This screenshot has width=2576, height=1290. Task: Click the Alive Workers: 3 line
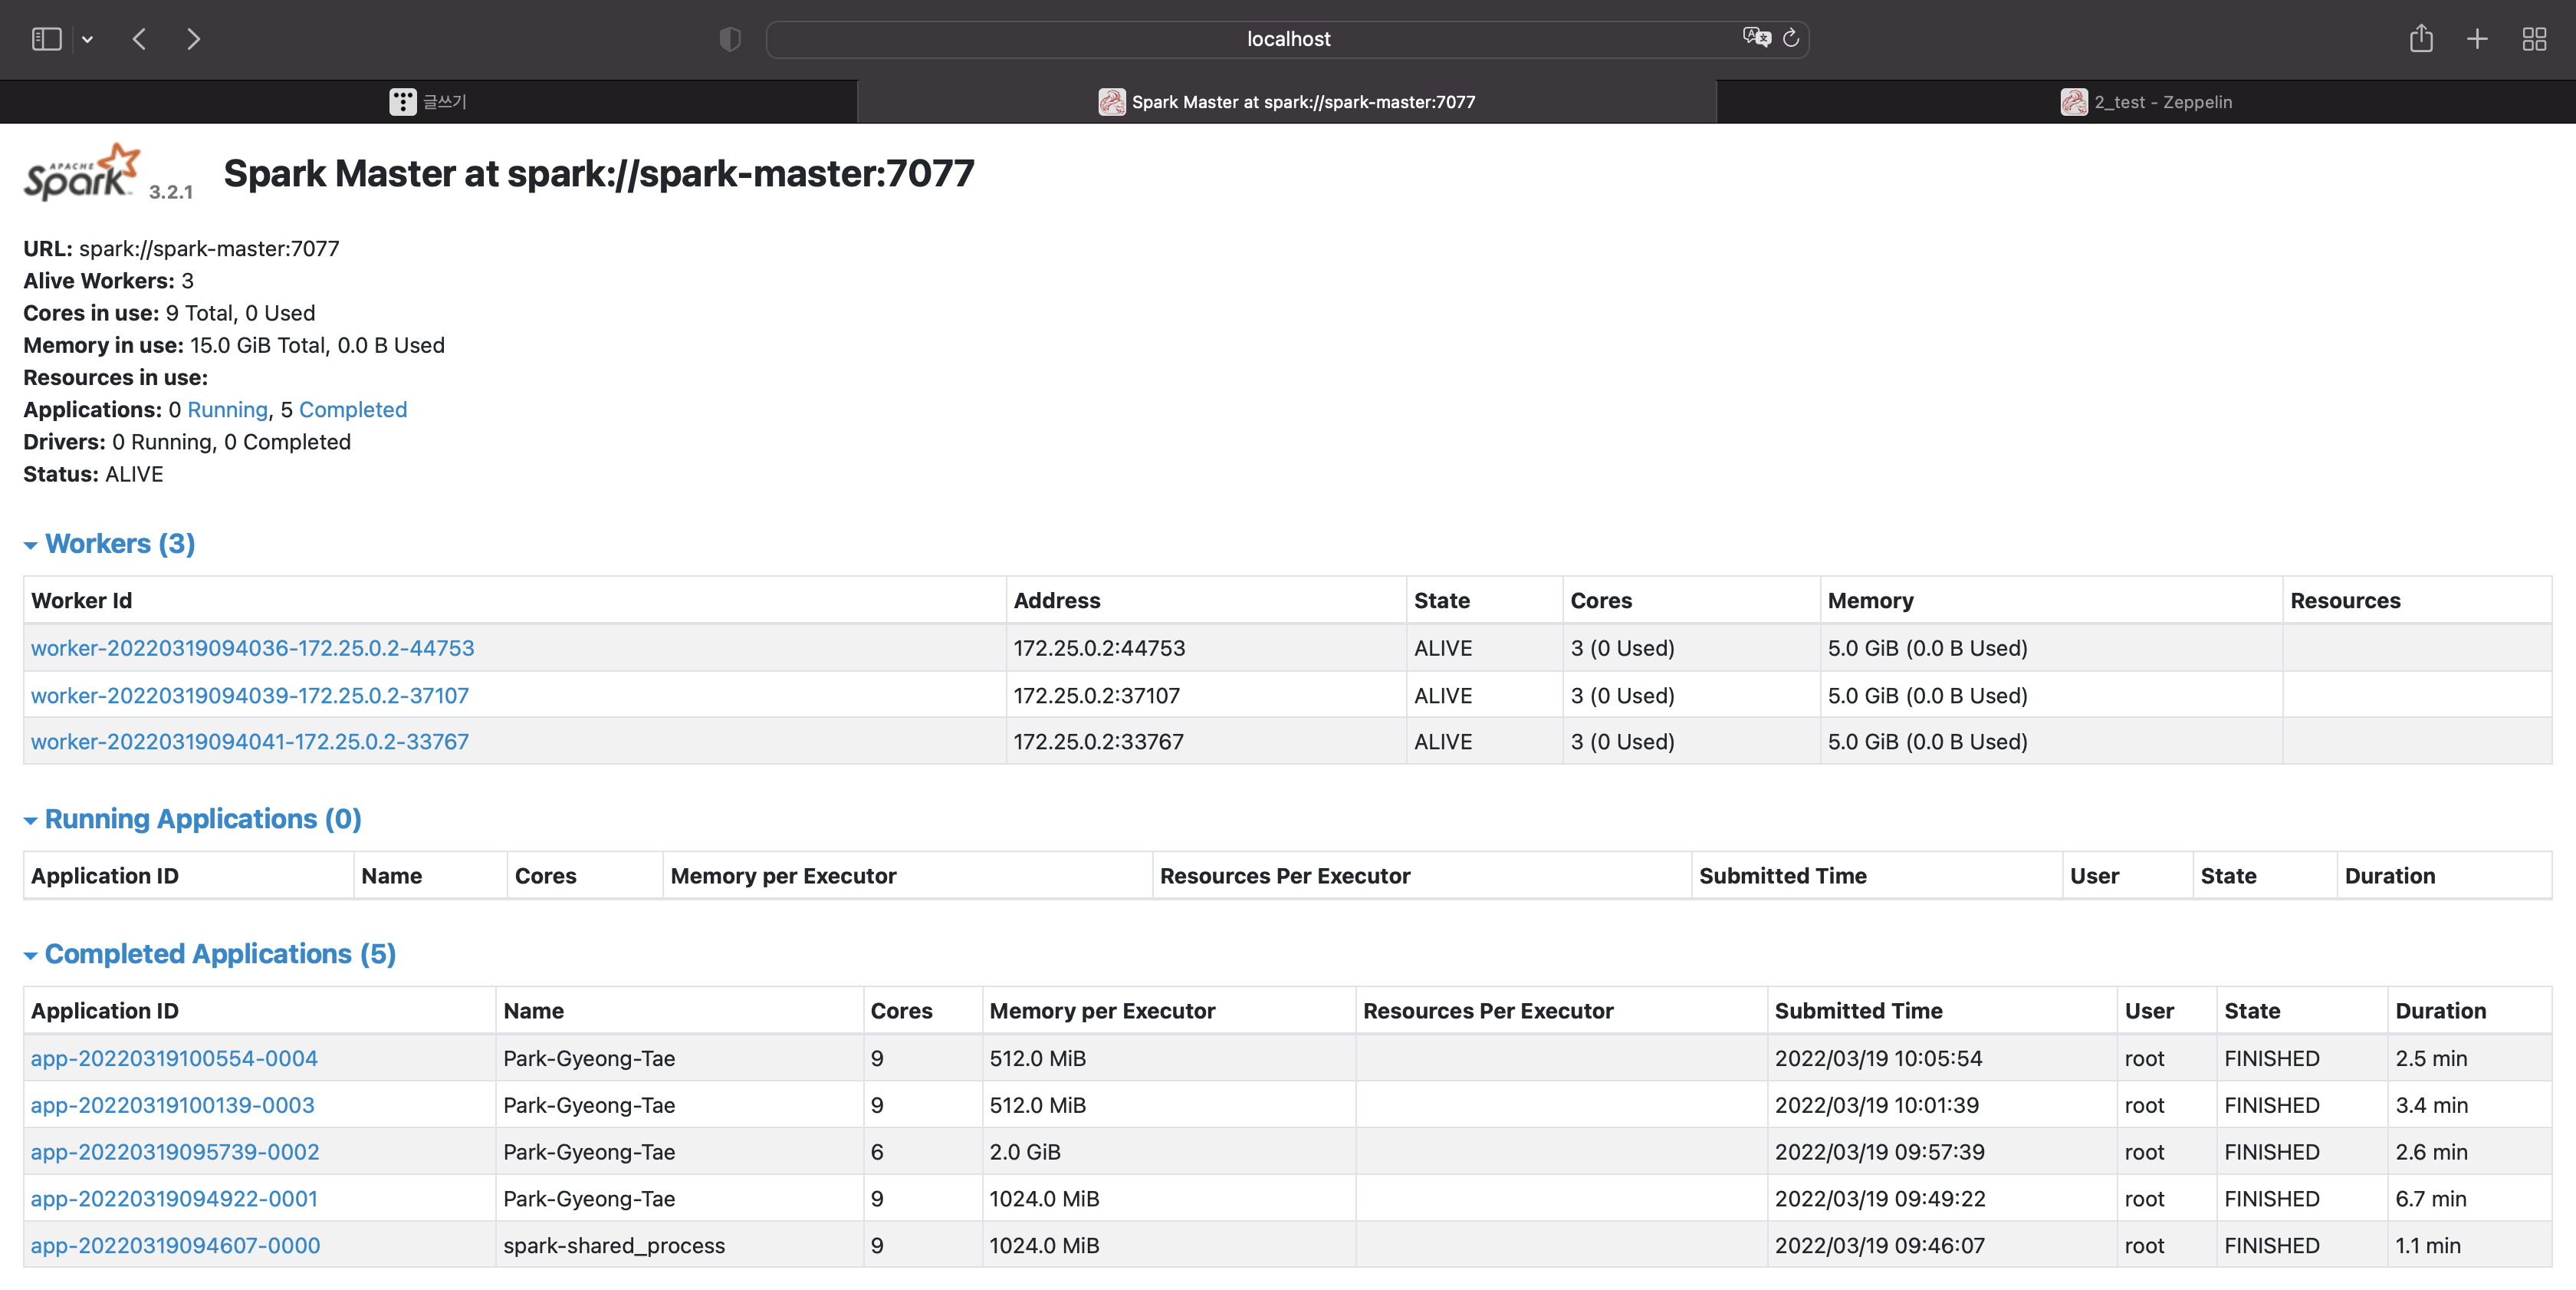tap(109, 281)
